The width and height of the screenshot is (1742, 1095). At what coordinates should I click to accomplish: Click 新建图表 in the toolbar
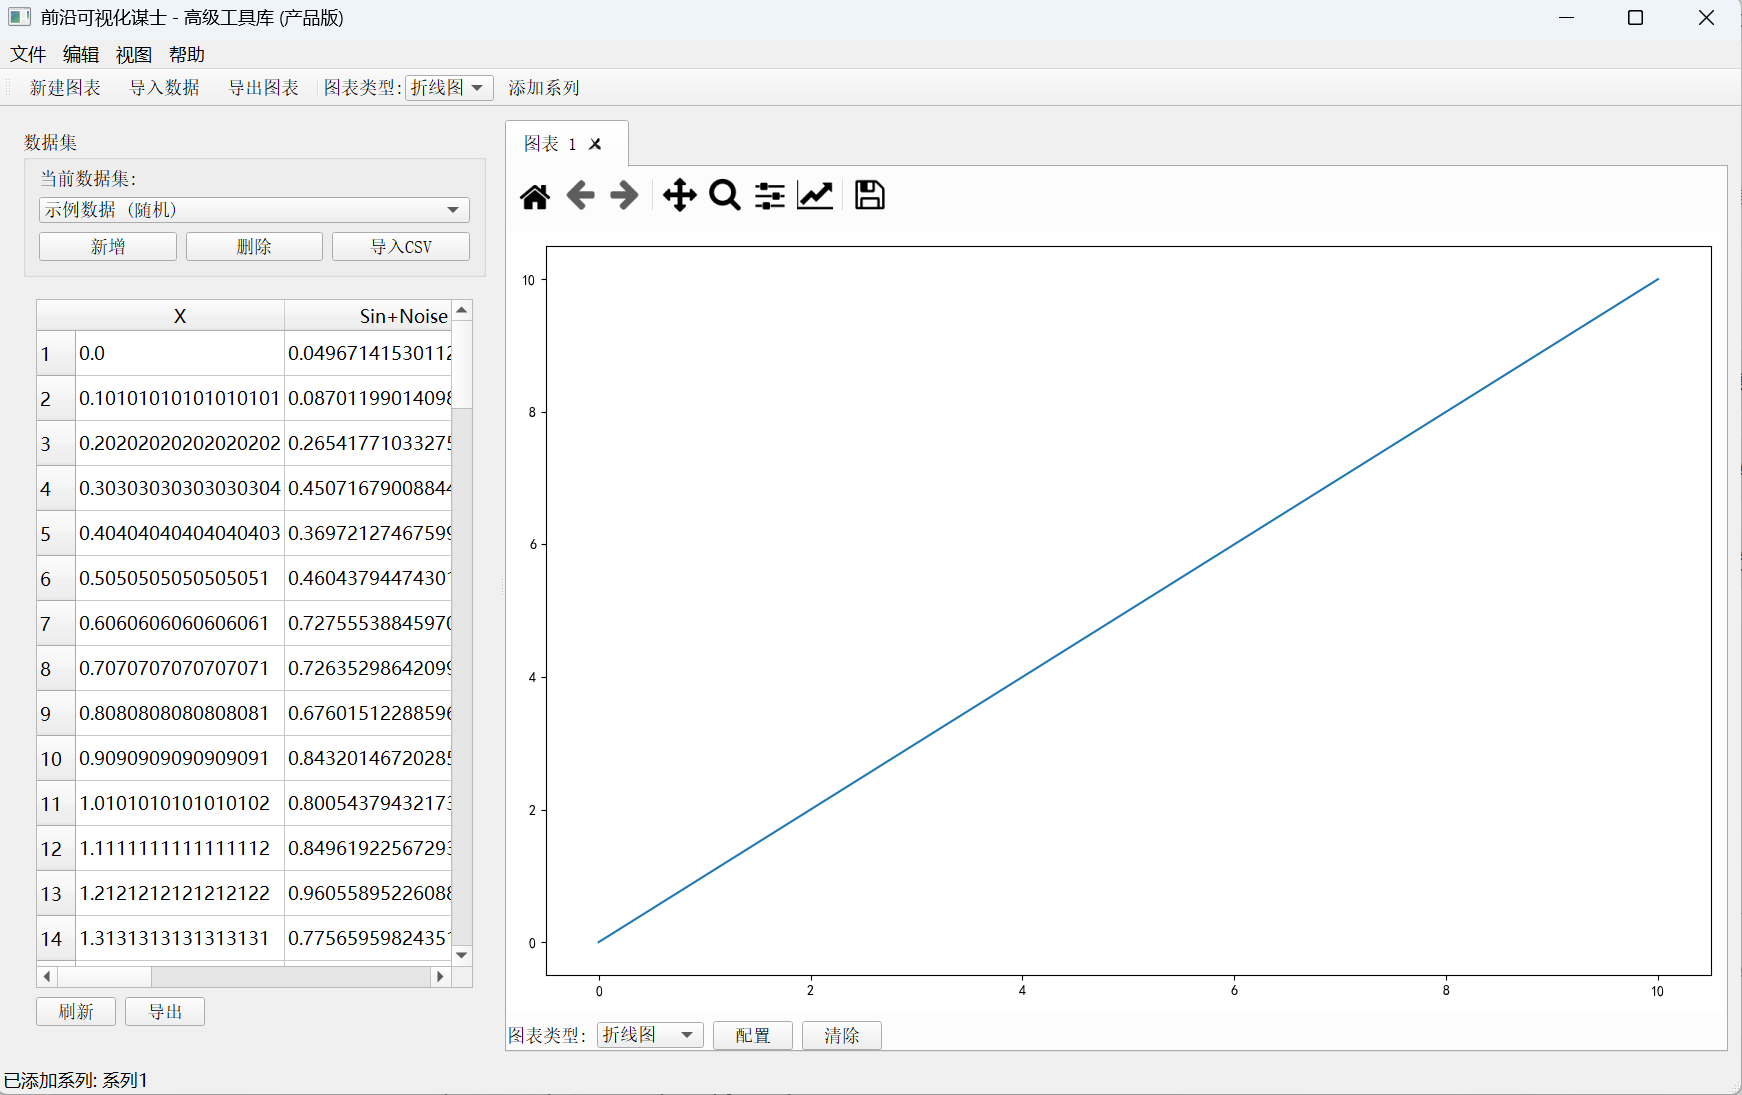point(65,88)
